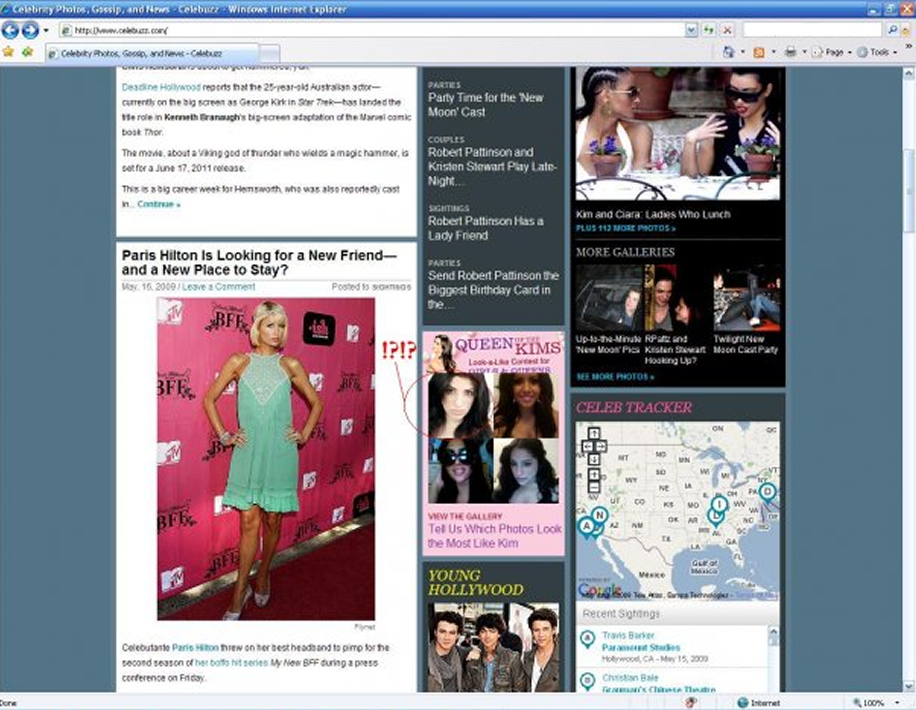Viewport: 916px width, 710px height.
Task: Click the empty new tab button
Action: pyautogui.click(x=270, y=52)
